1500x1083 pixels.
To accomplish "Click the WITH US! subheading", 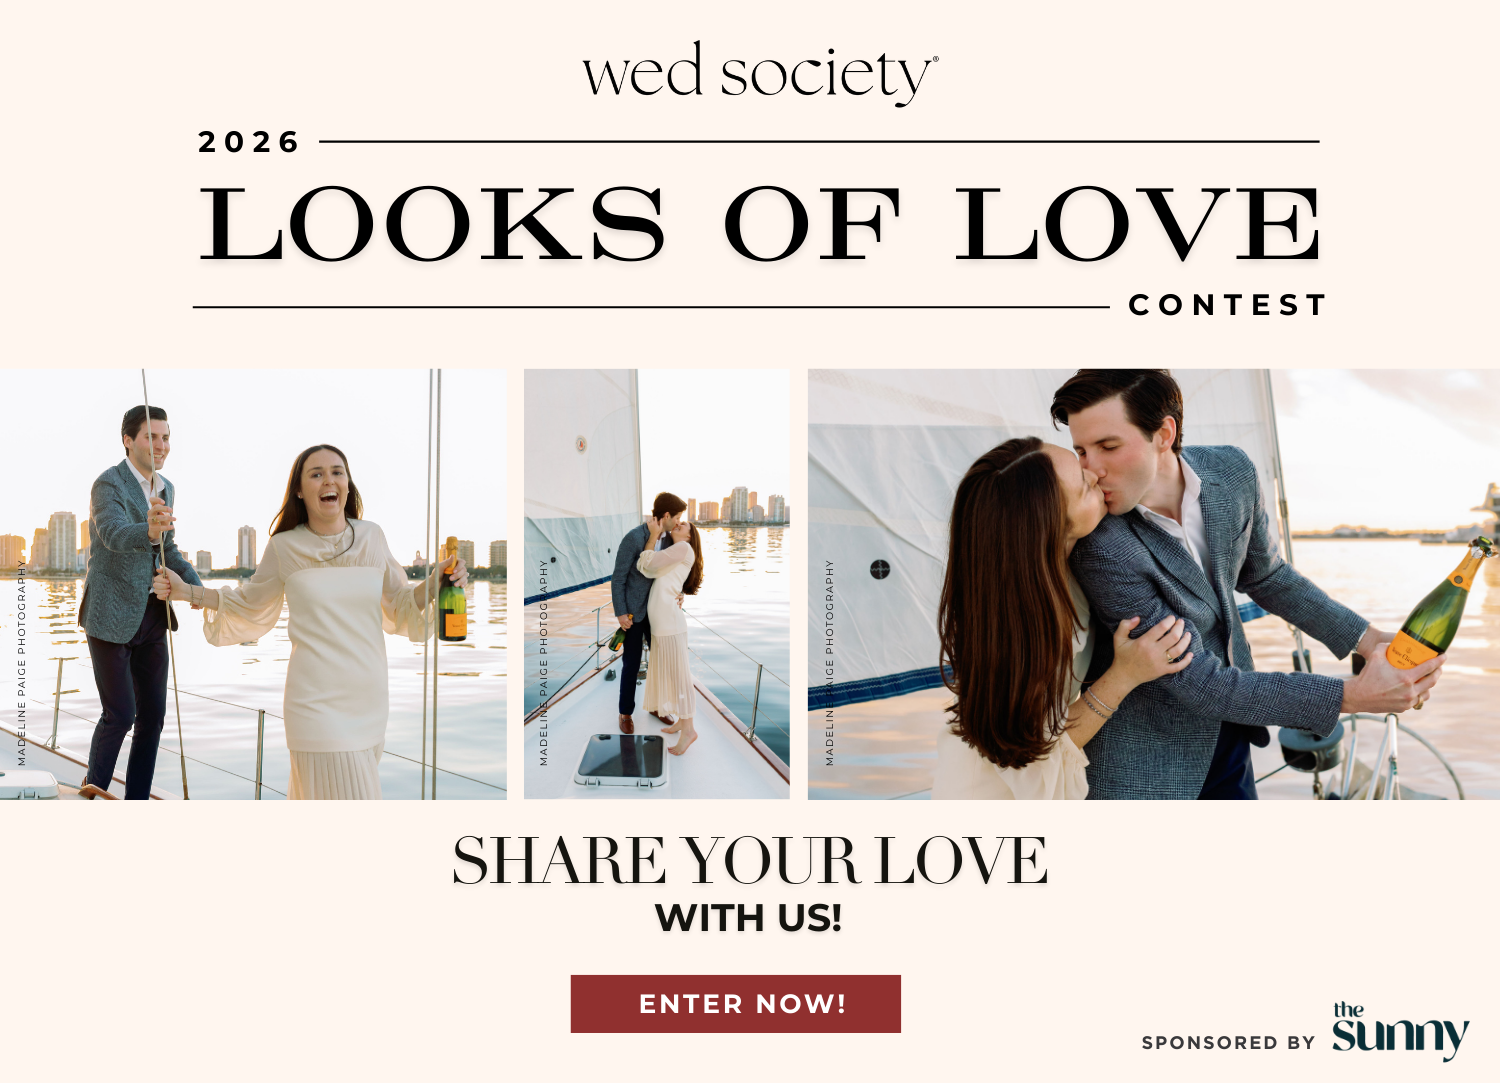I will coord(748,918).
